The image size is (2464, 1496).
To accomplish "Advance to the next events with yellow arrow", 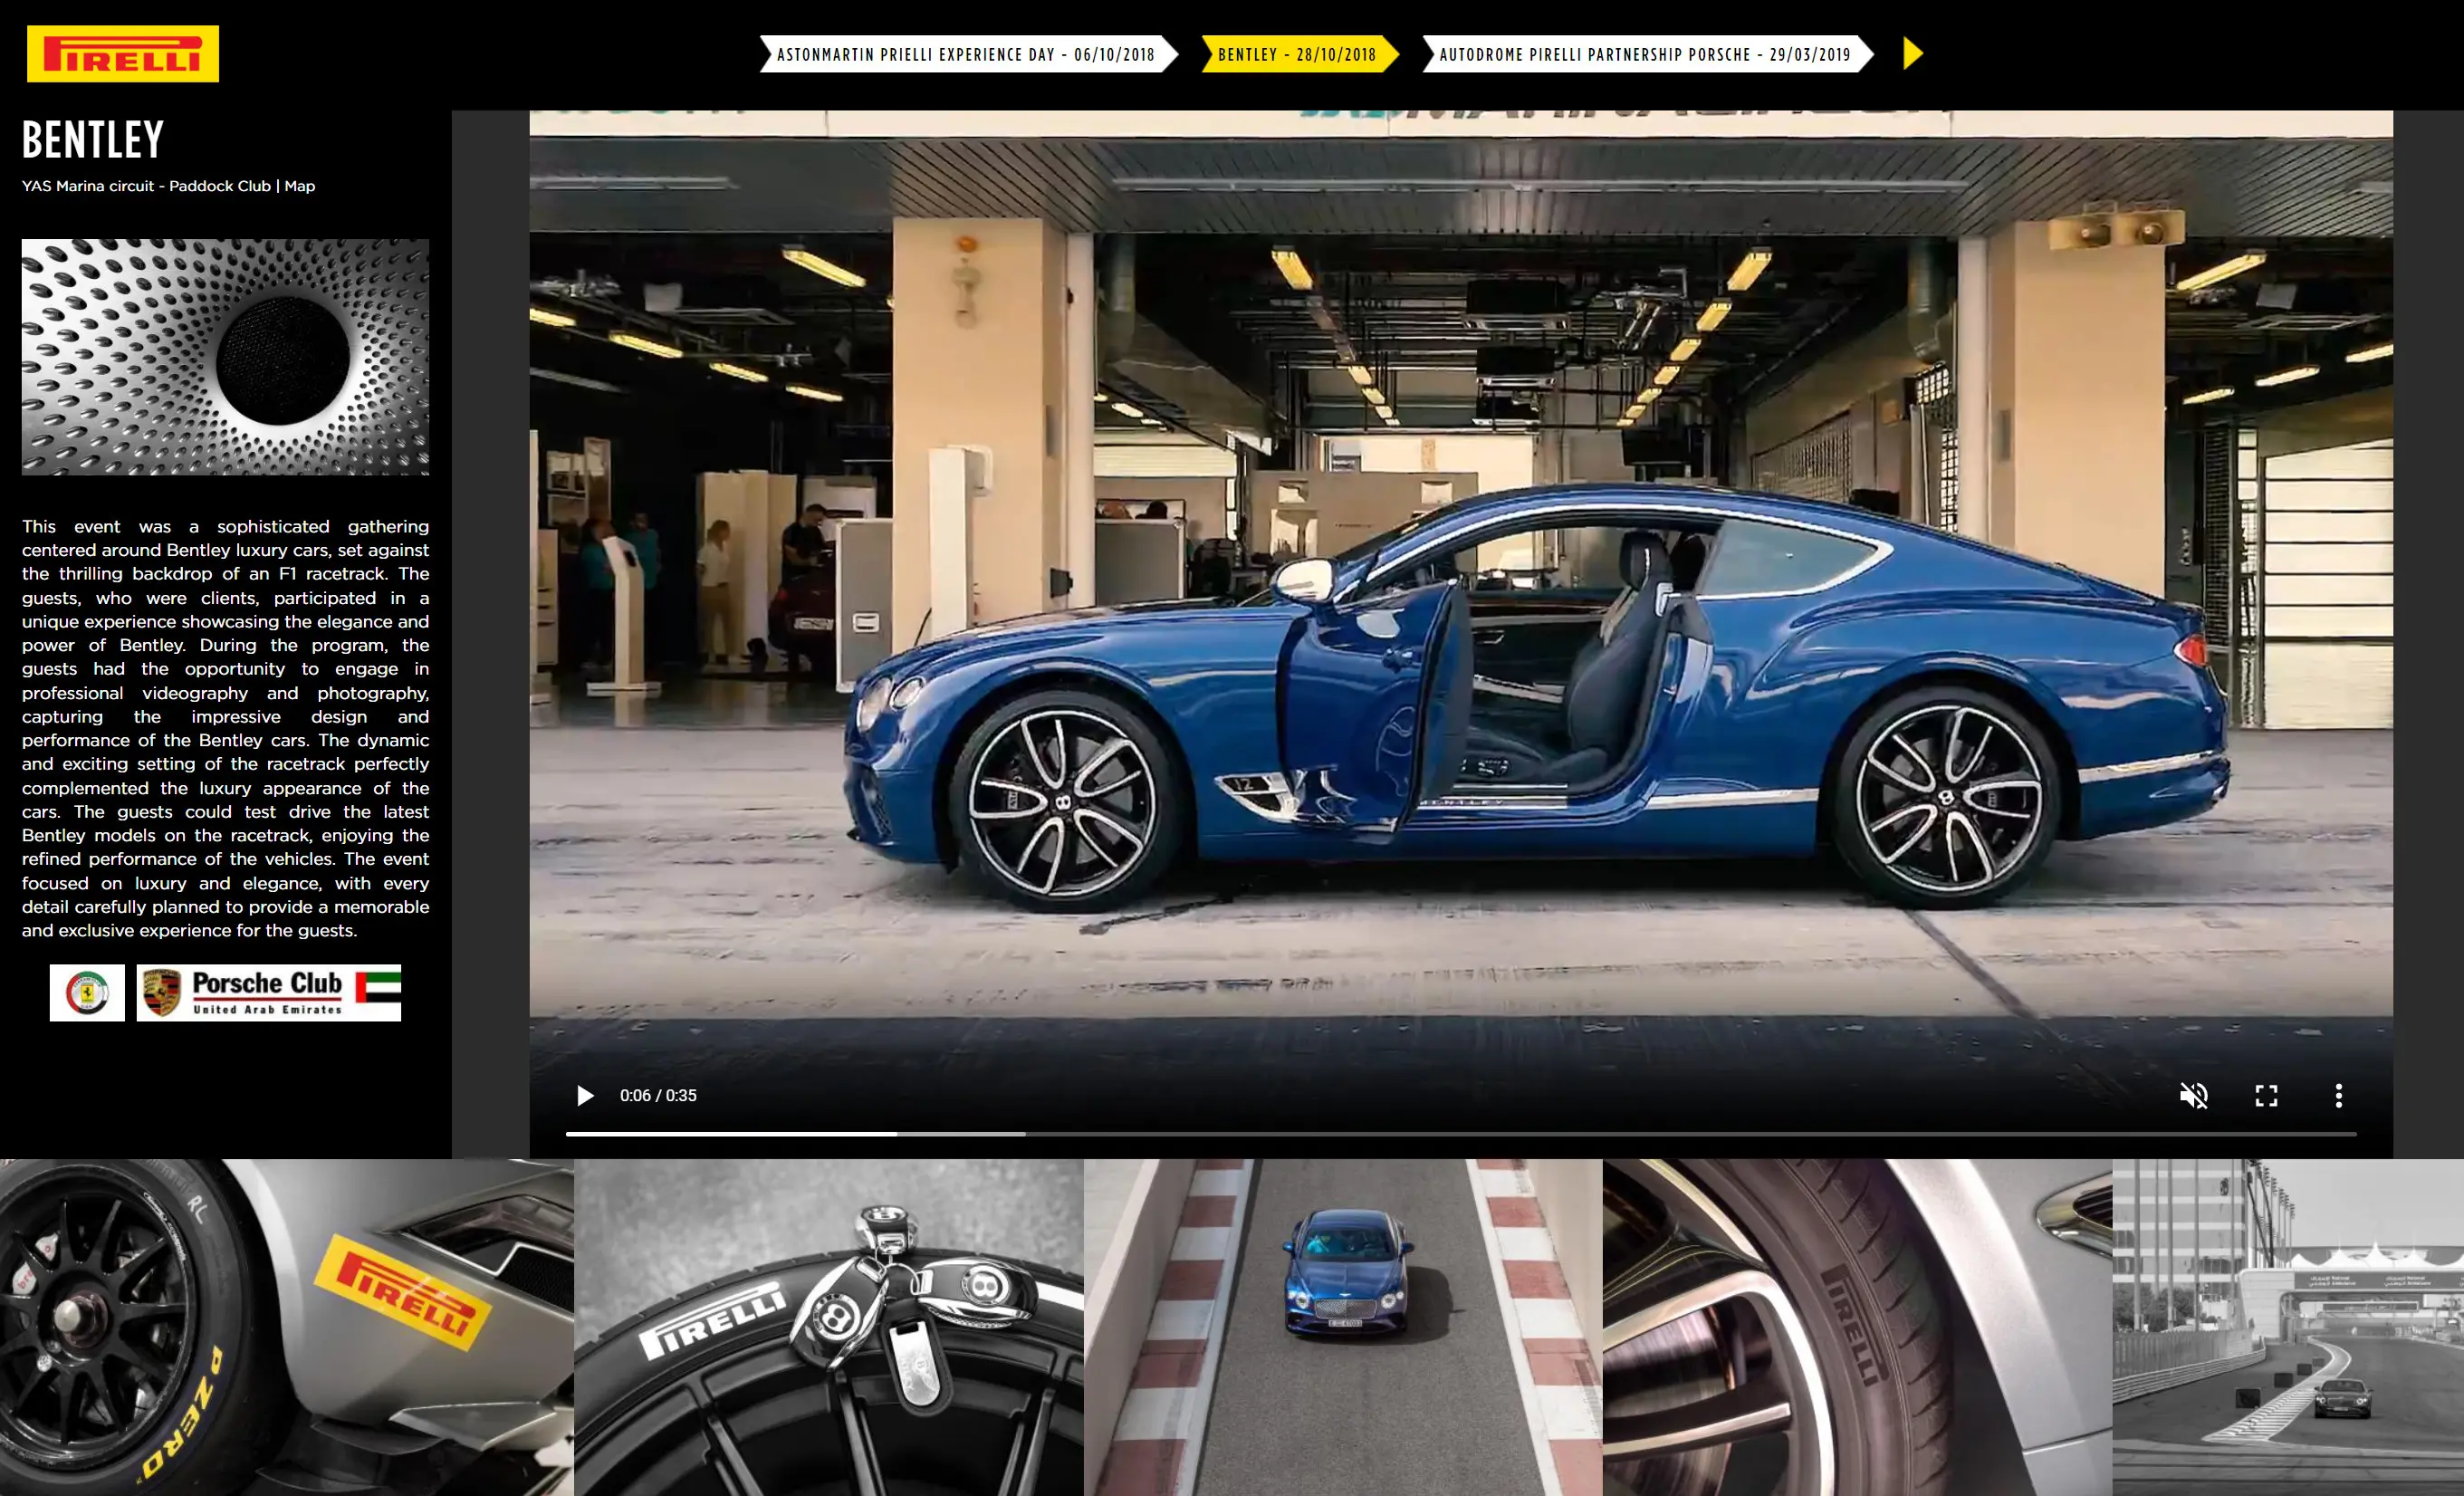I will (x=1912, y=54).
